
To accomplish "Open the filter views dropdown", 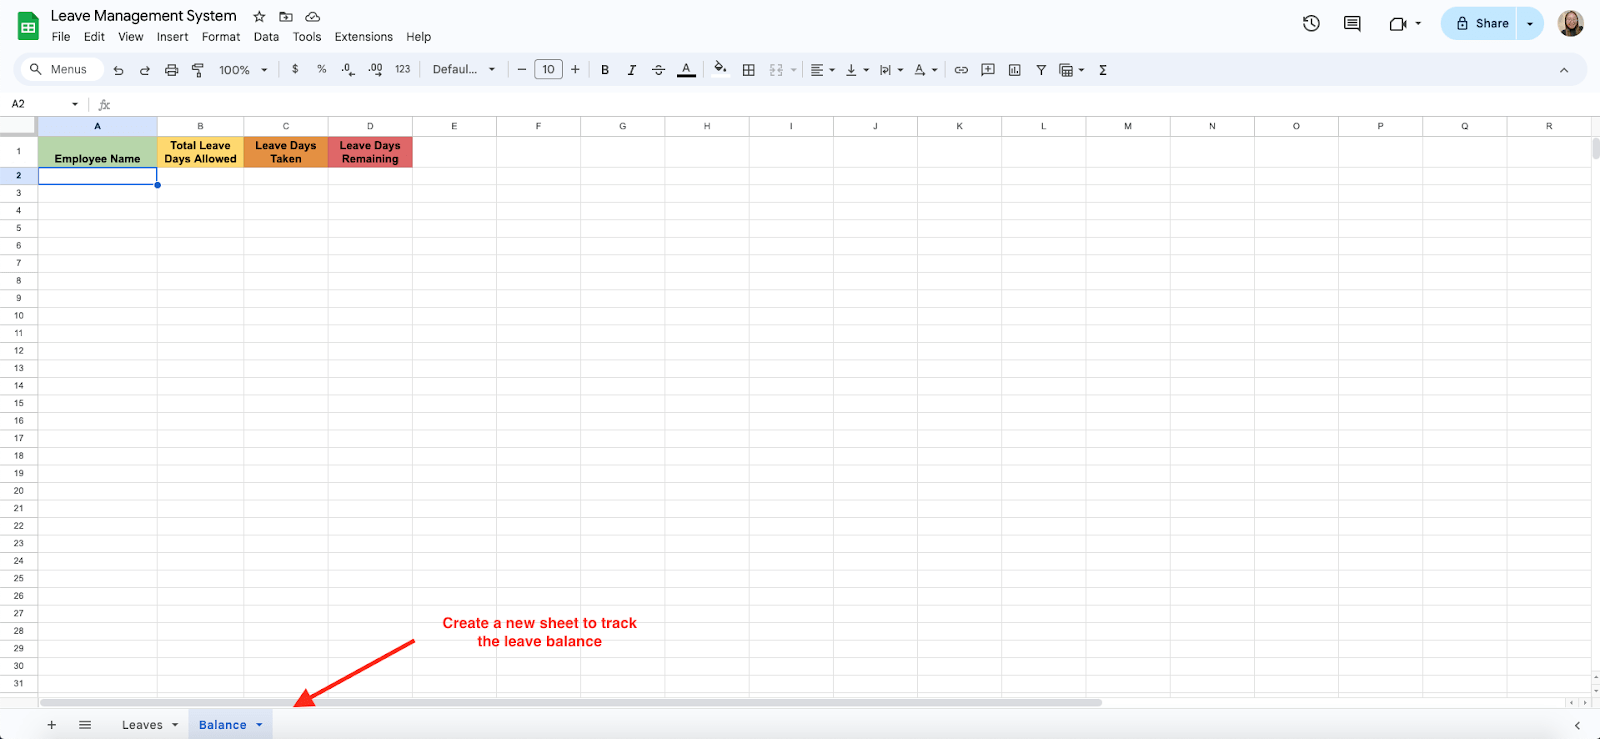I will click(1072, 70).
